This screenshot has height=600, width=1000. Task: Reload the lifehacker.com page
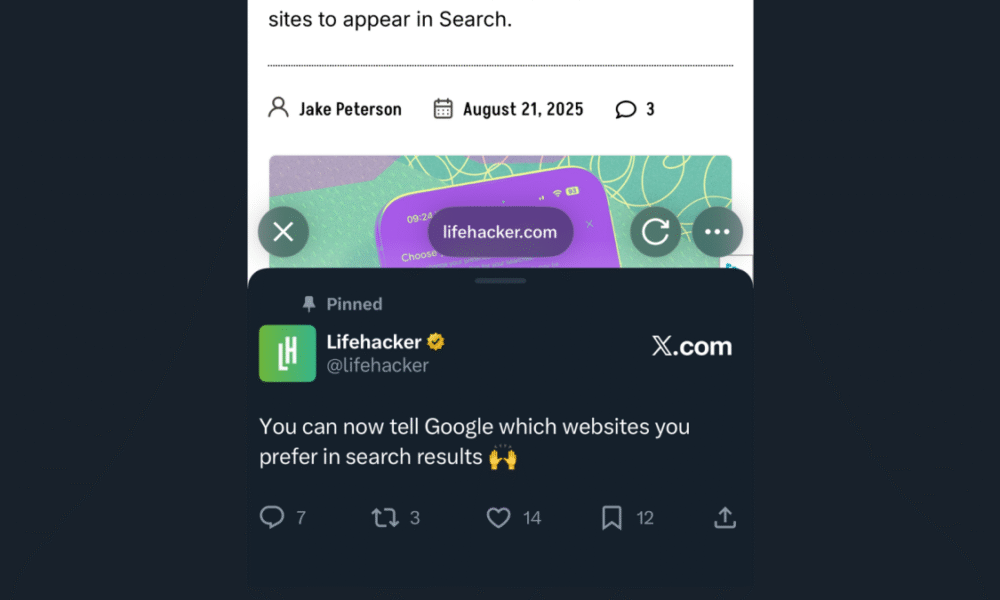click(655, 232)
